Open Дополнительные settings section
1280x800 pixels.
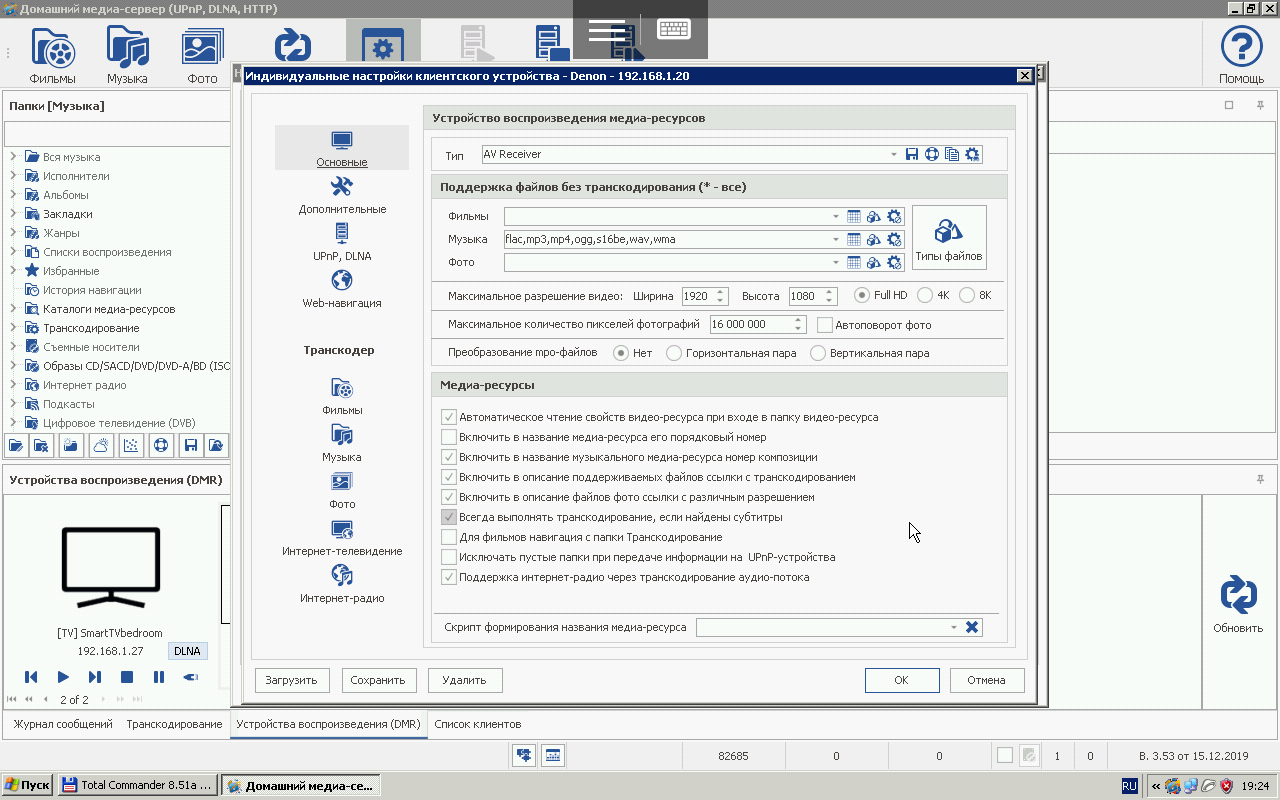point(342,194)
